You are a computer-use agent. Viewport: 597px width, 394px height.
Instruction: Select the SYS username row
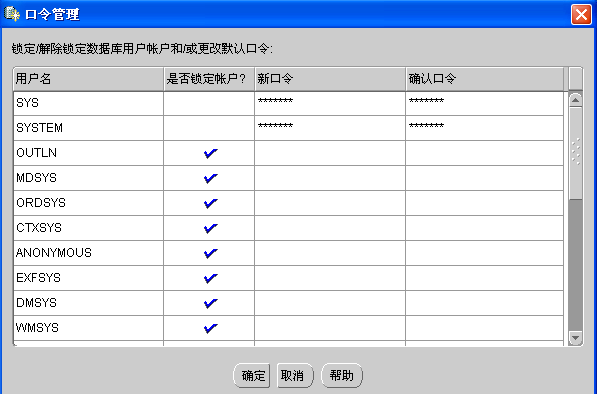[x=88, y=103]
